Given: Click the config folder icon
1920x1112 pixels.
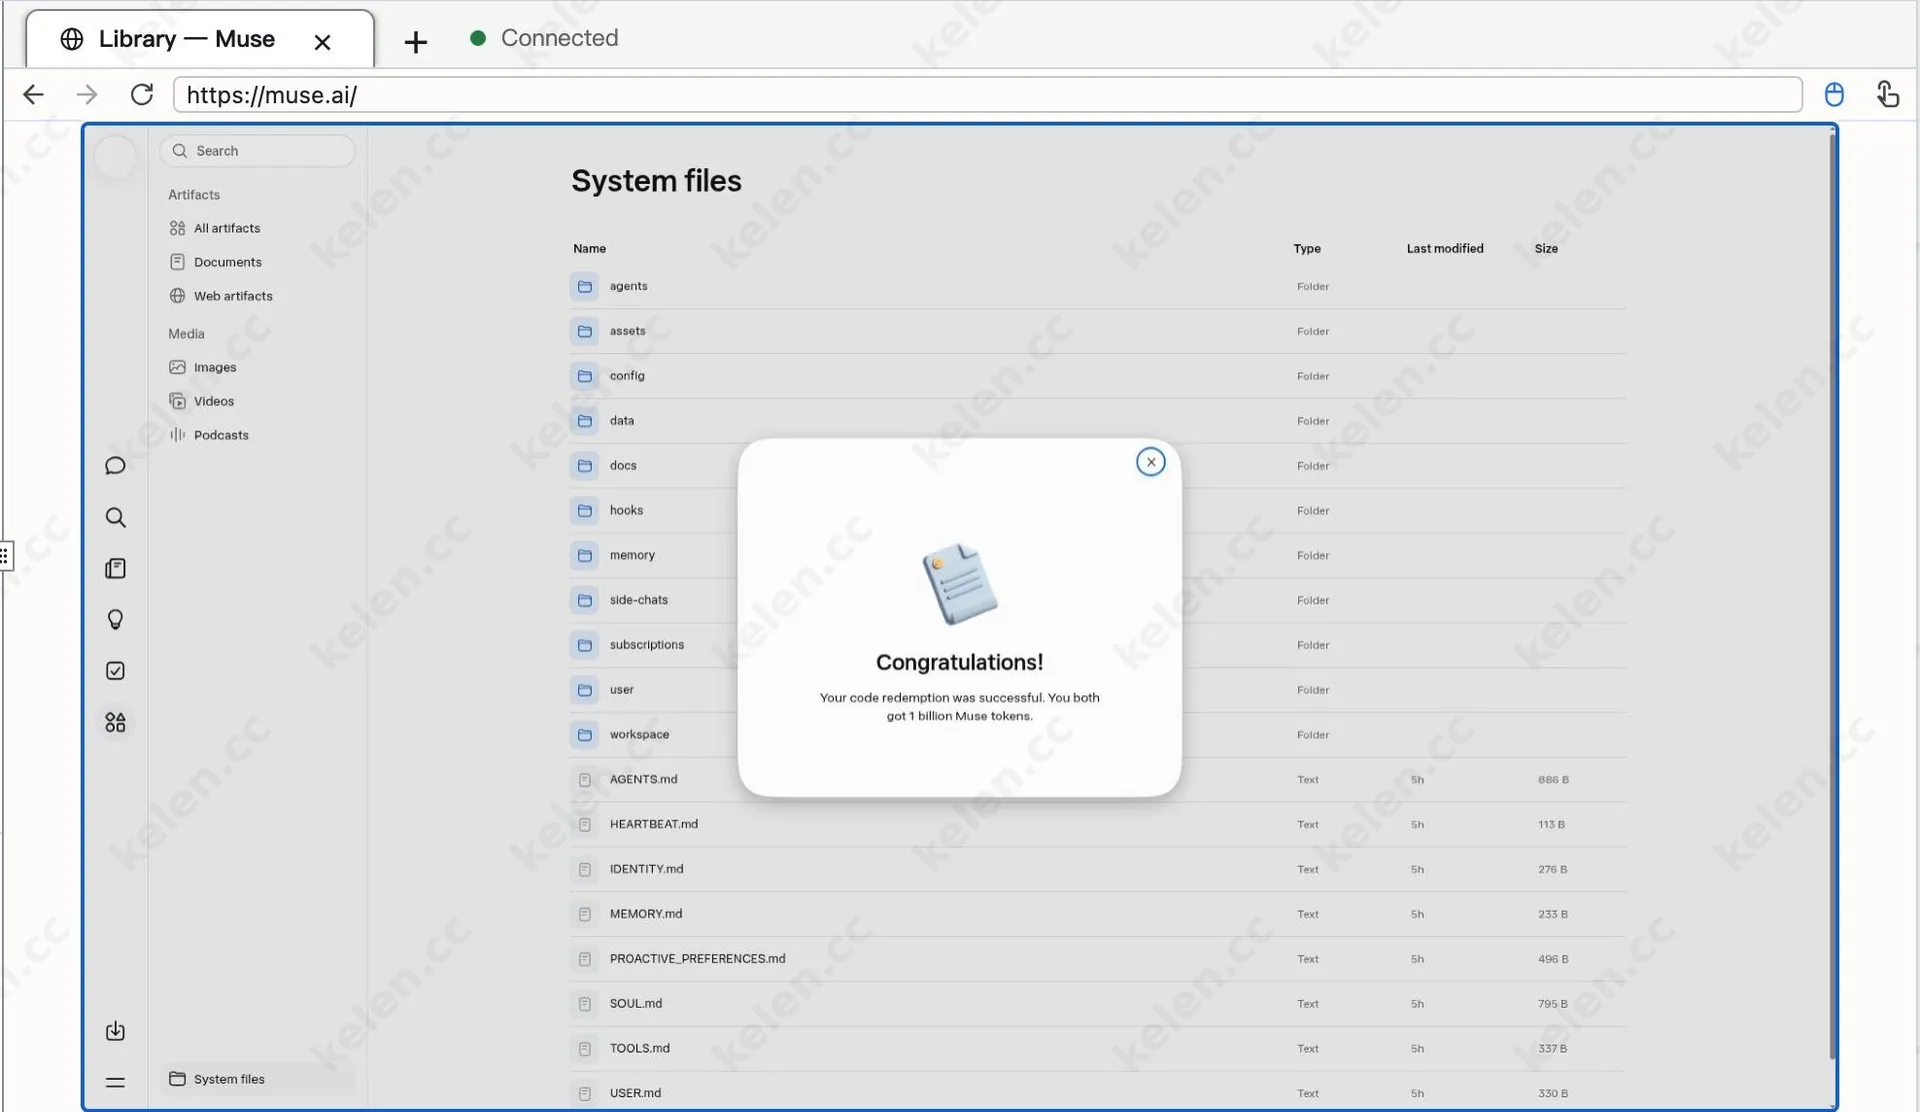Looking at the screenshot, I should (585, 376).
